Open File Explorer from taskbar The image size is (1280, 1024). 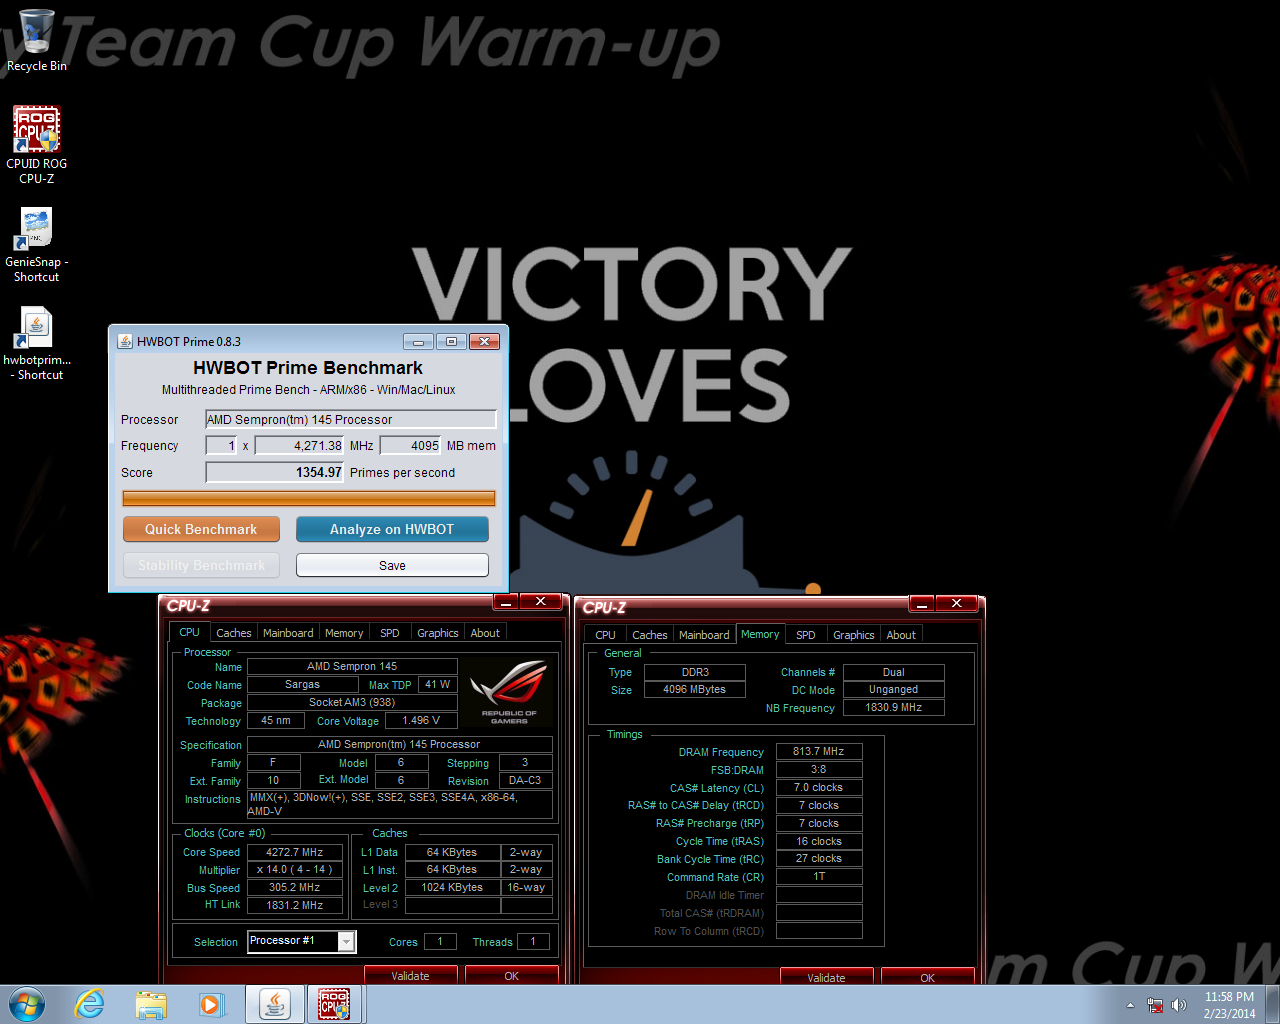[x=151, y=1004]
